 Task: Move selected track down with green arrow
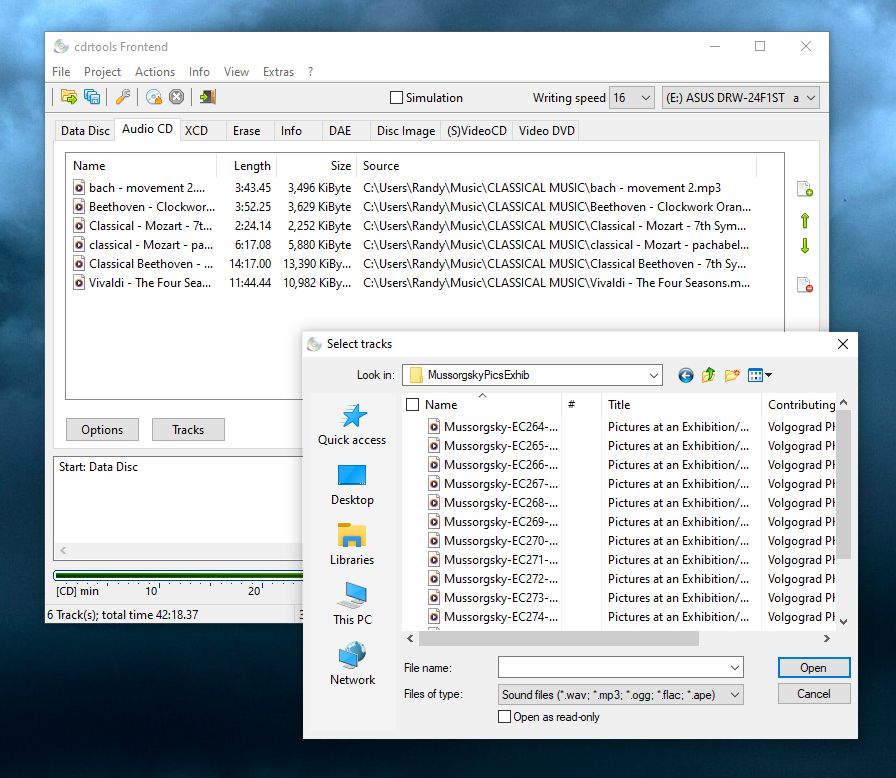tap(805, 246)
